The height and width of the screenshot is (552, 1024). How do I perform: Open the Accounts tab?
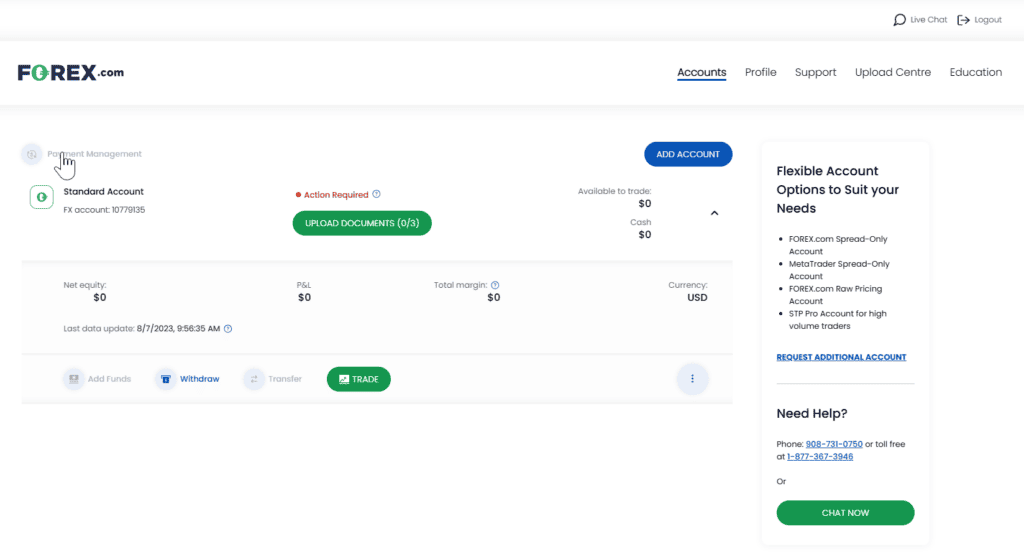click(701, 73)
